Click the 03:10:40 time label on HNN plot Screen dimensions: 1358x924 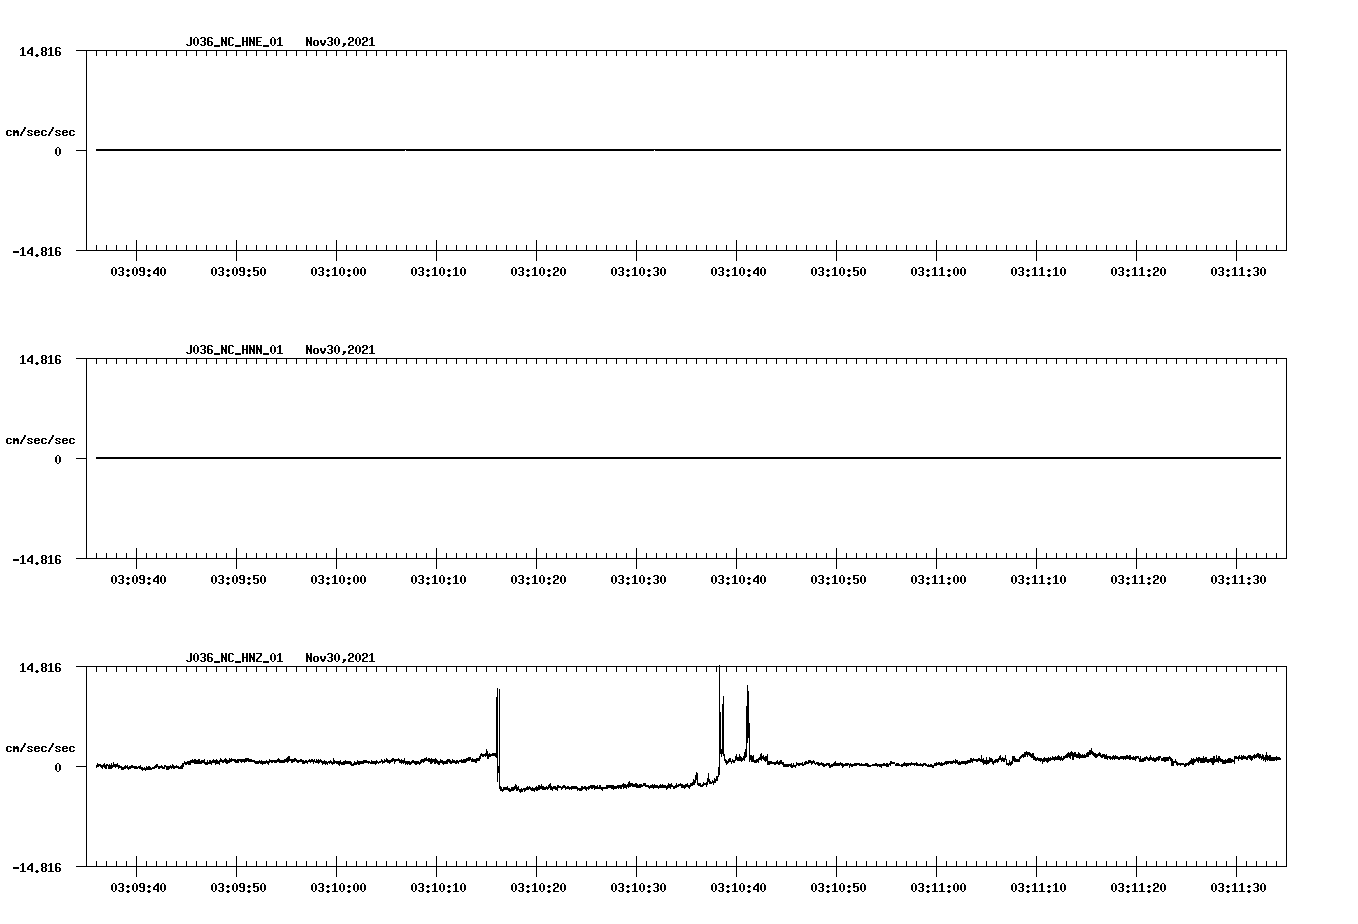coord(738,580)
